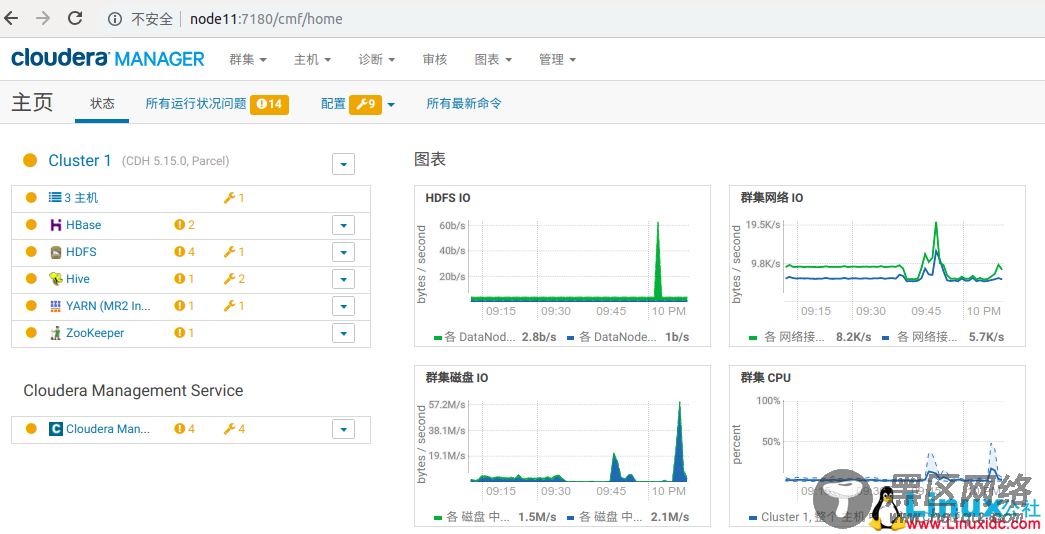Screen dimensions: 1045x534
Task: Click the orange 14 health issues badge
Action: pyautogui.click(x=269, y=104)
